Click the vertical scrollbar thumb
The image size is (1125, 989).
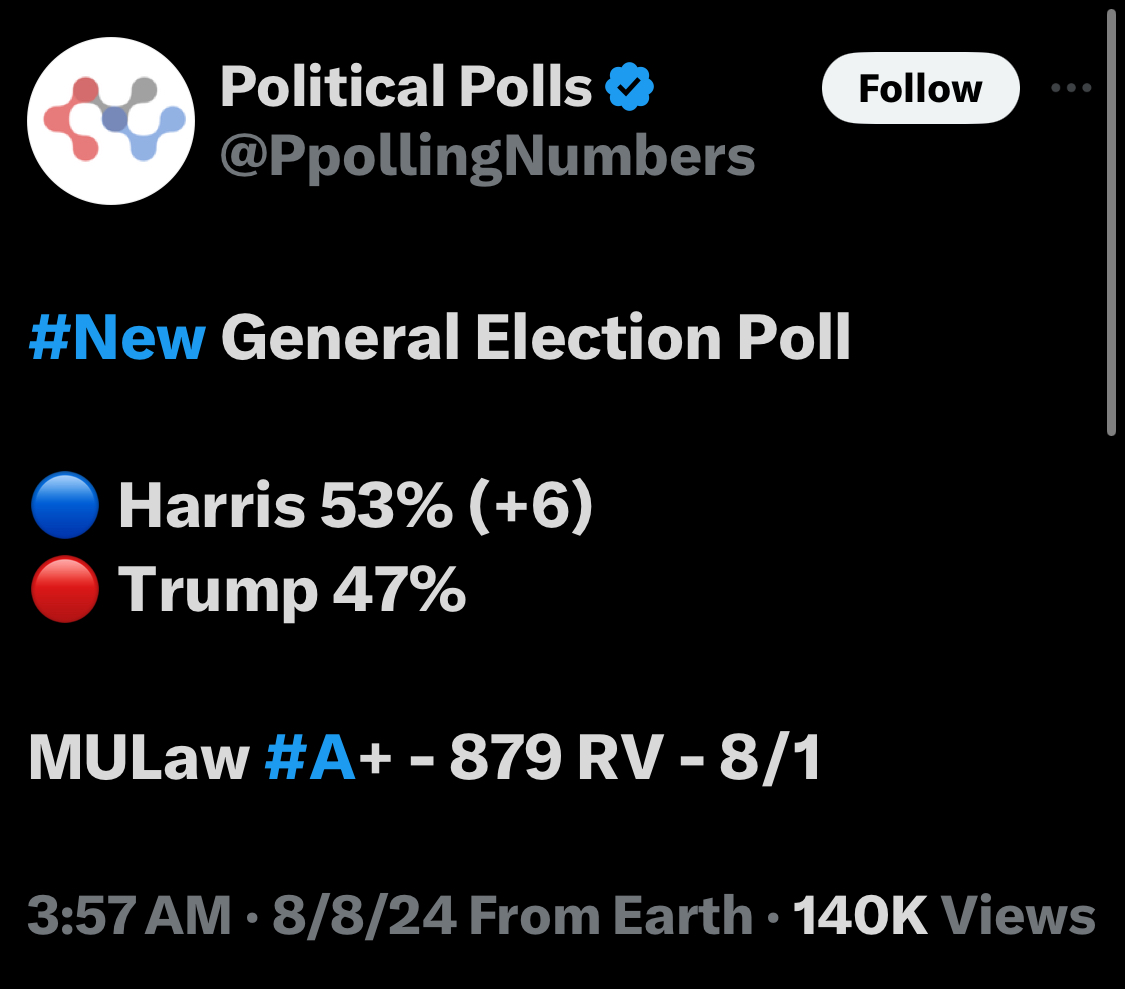tap(1111, 222)
